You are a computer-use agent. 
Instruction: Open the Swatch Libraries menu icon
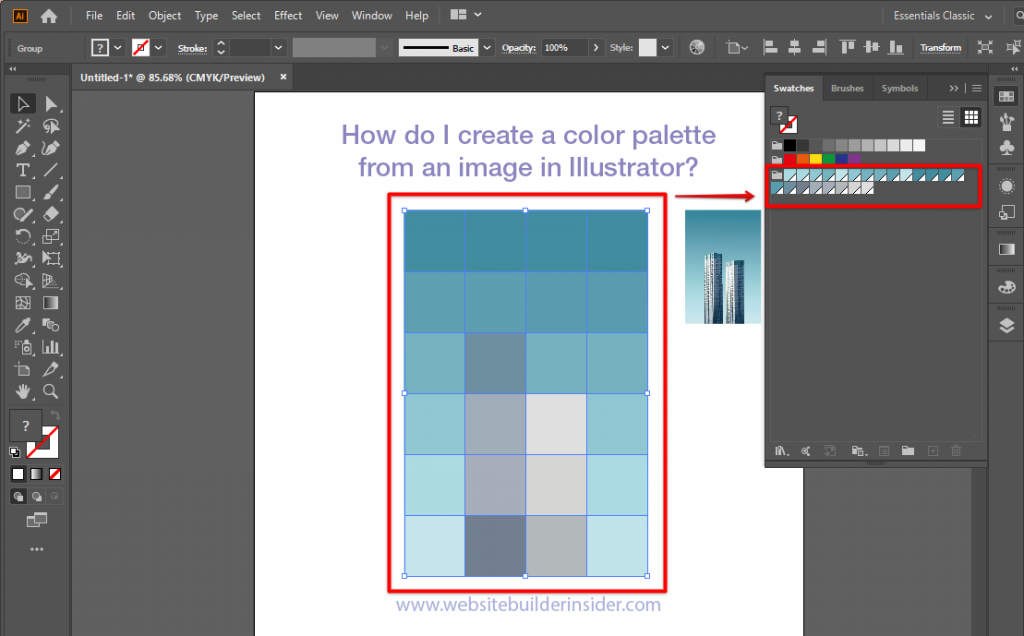coord(780,450)
